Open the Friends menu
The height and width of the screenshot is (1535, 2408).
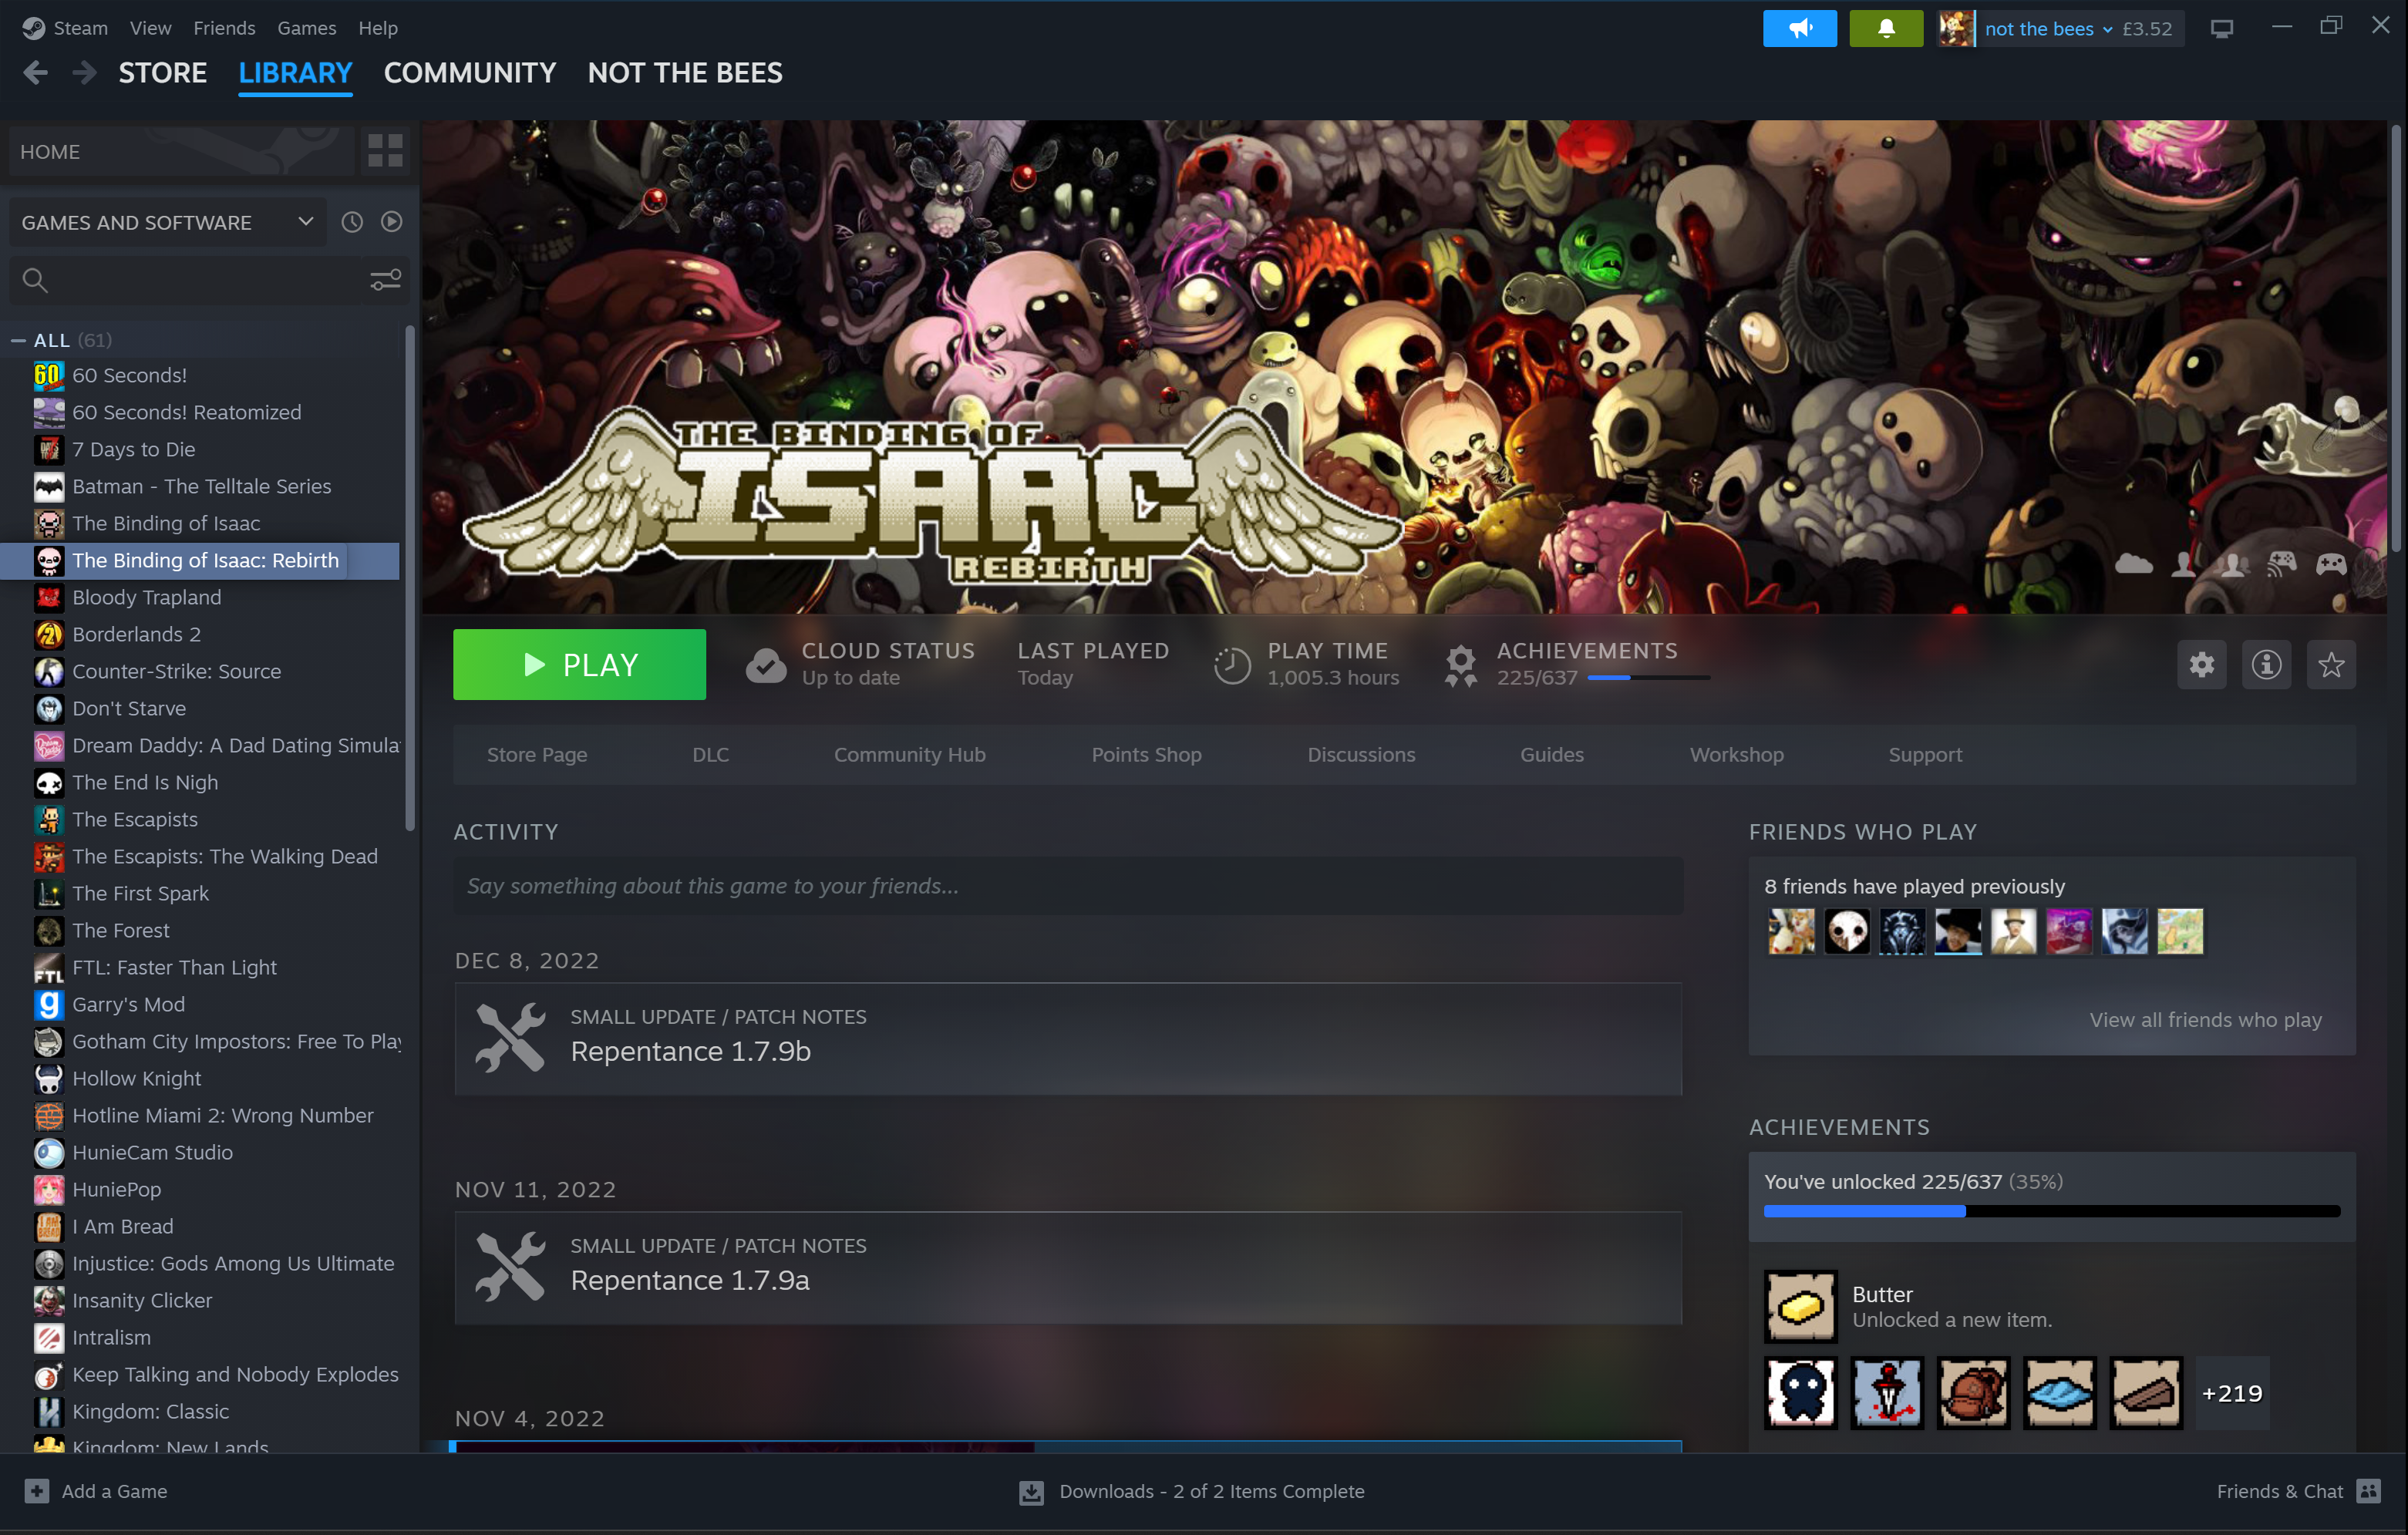point(224,28)
